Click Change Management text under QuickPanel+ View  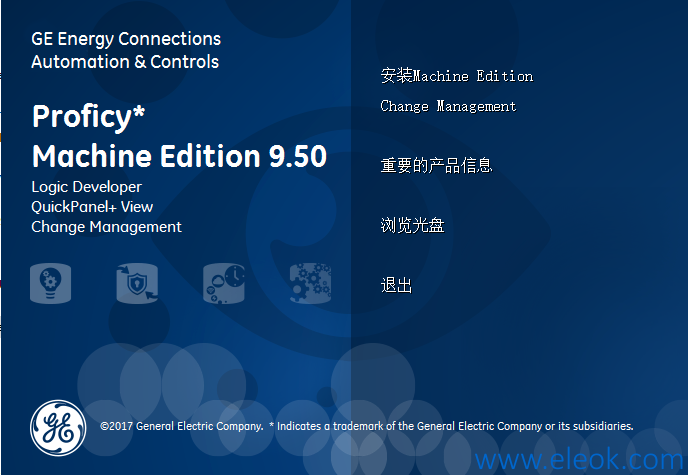coord(106,227)
